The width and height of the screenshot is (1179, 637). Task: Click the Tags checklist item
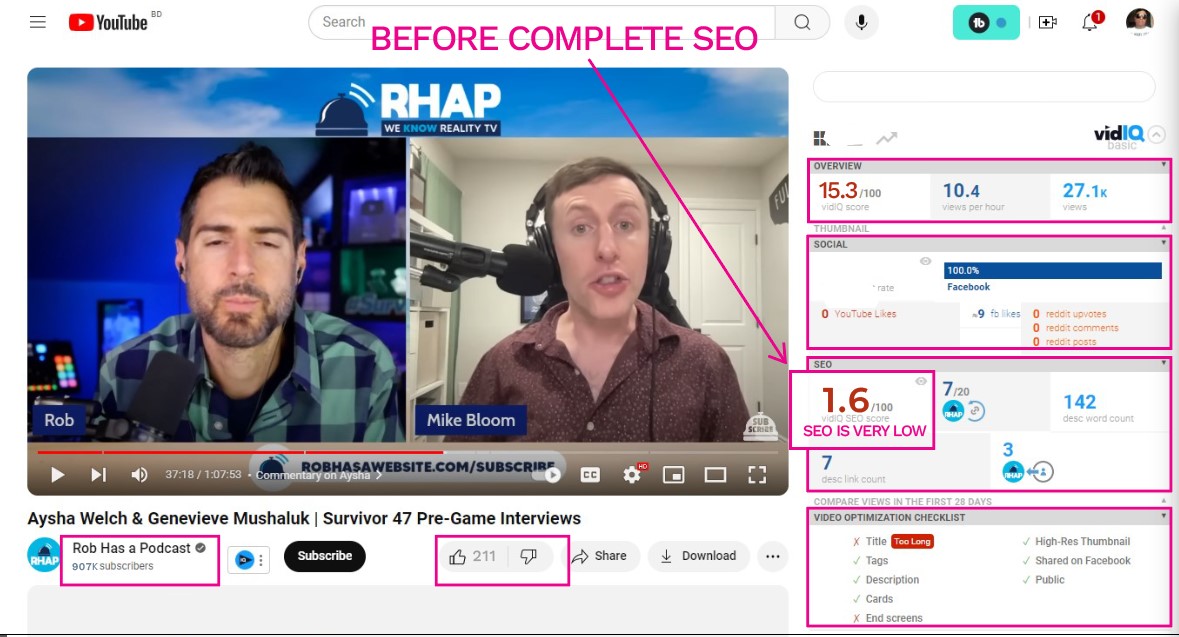point(877,560)
